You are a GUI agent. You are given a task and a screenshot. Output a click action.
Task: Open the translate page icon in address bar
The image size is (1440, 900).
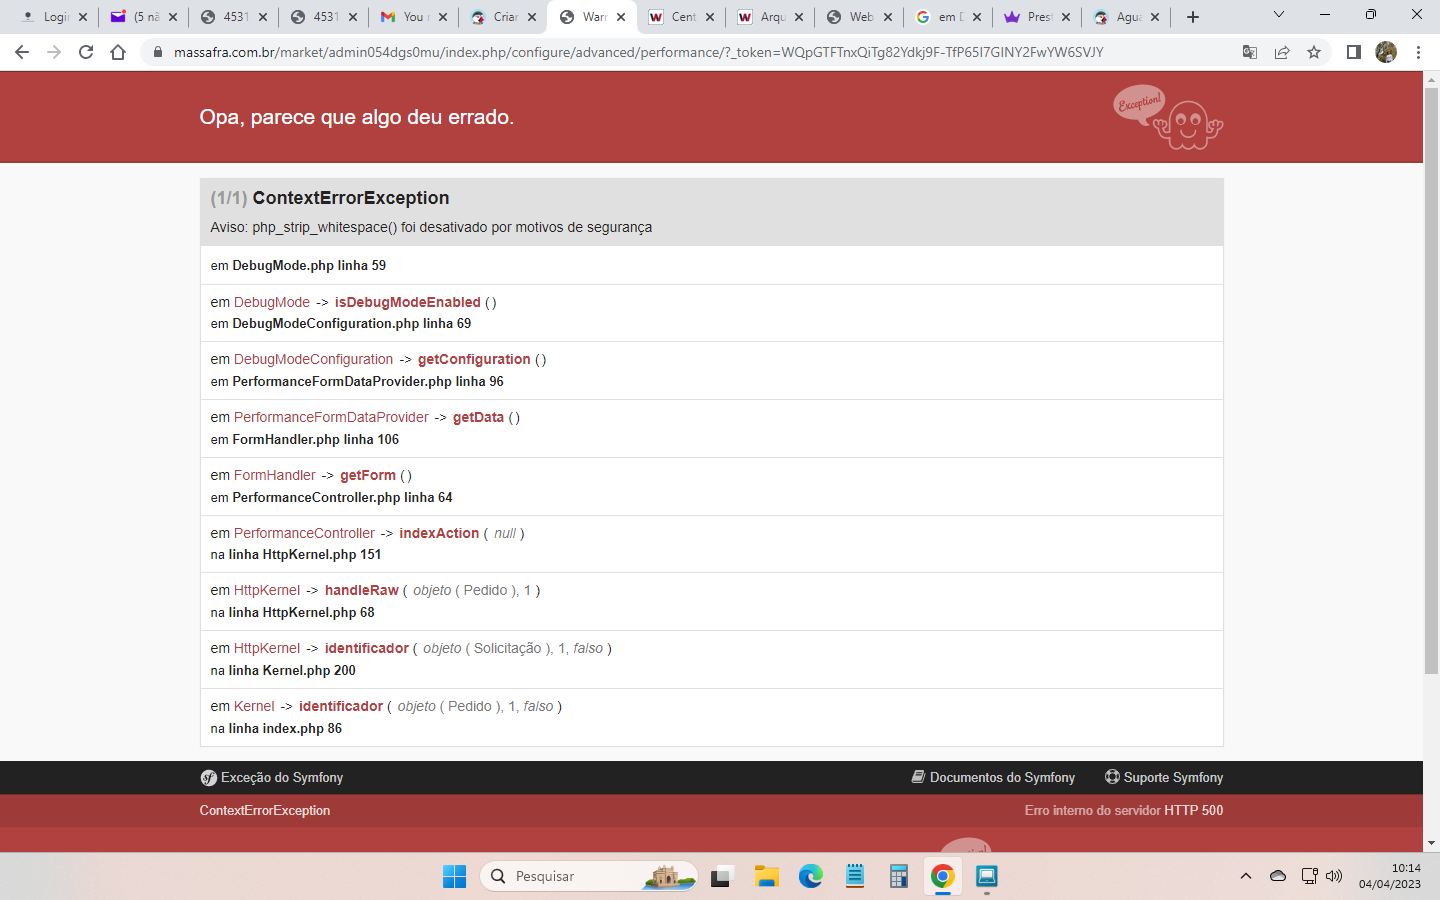pos(1250,52)
